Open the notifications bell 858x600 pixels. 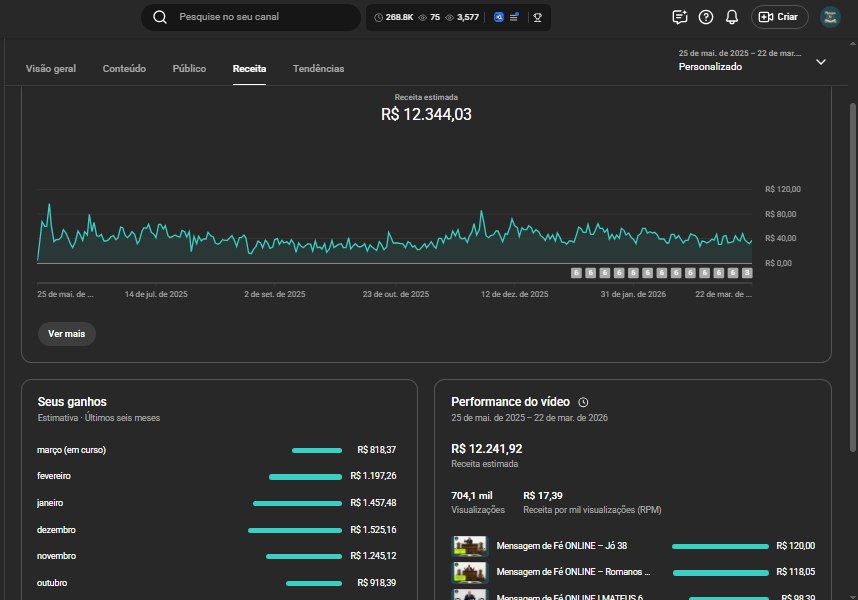tap(732, 17)
